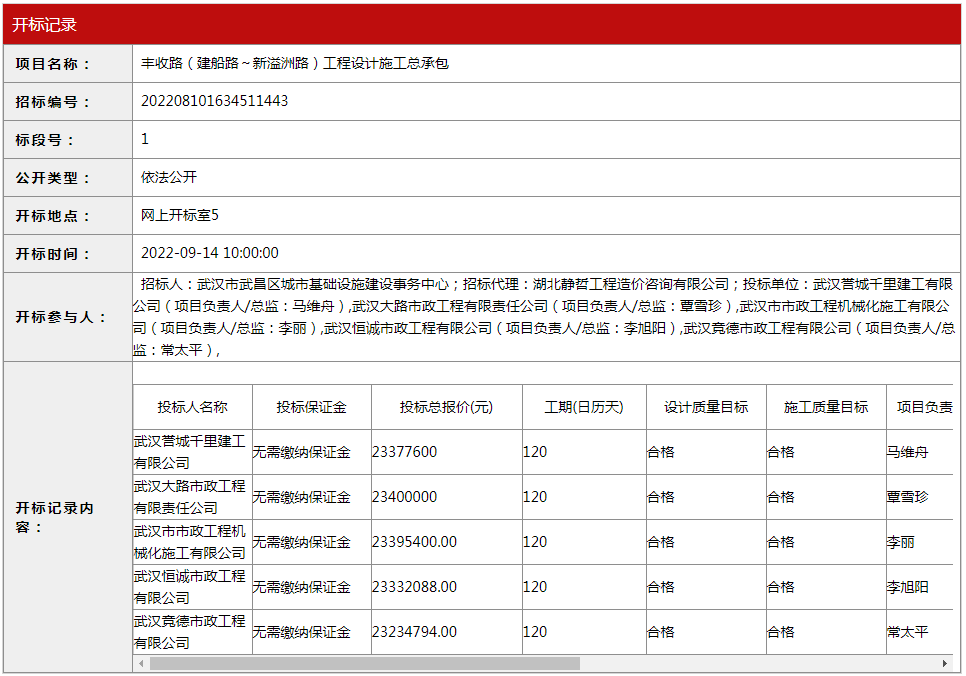Screen dimensions: 966x676
Task: Select 武汉营城千里建工有限公司 in the bidder name column
Action: tap(190, 452)
